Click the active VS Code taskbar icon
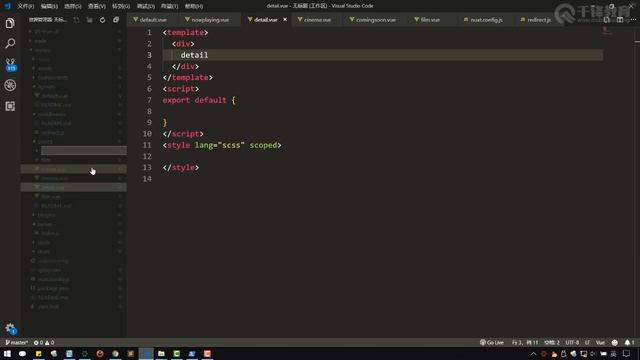 coord(146,353)
